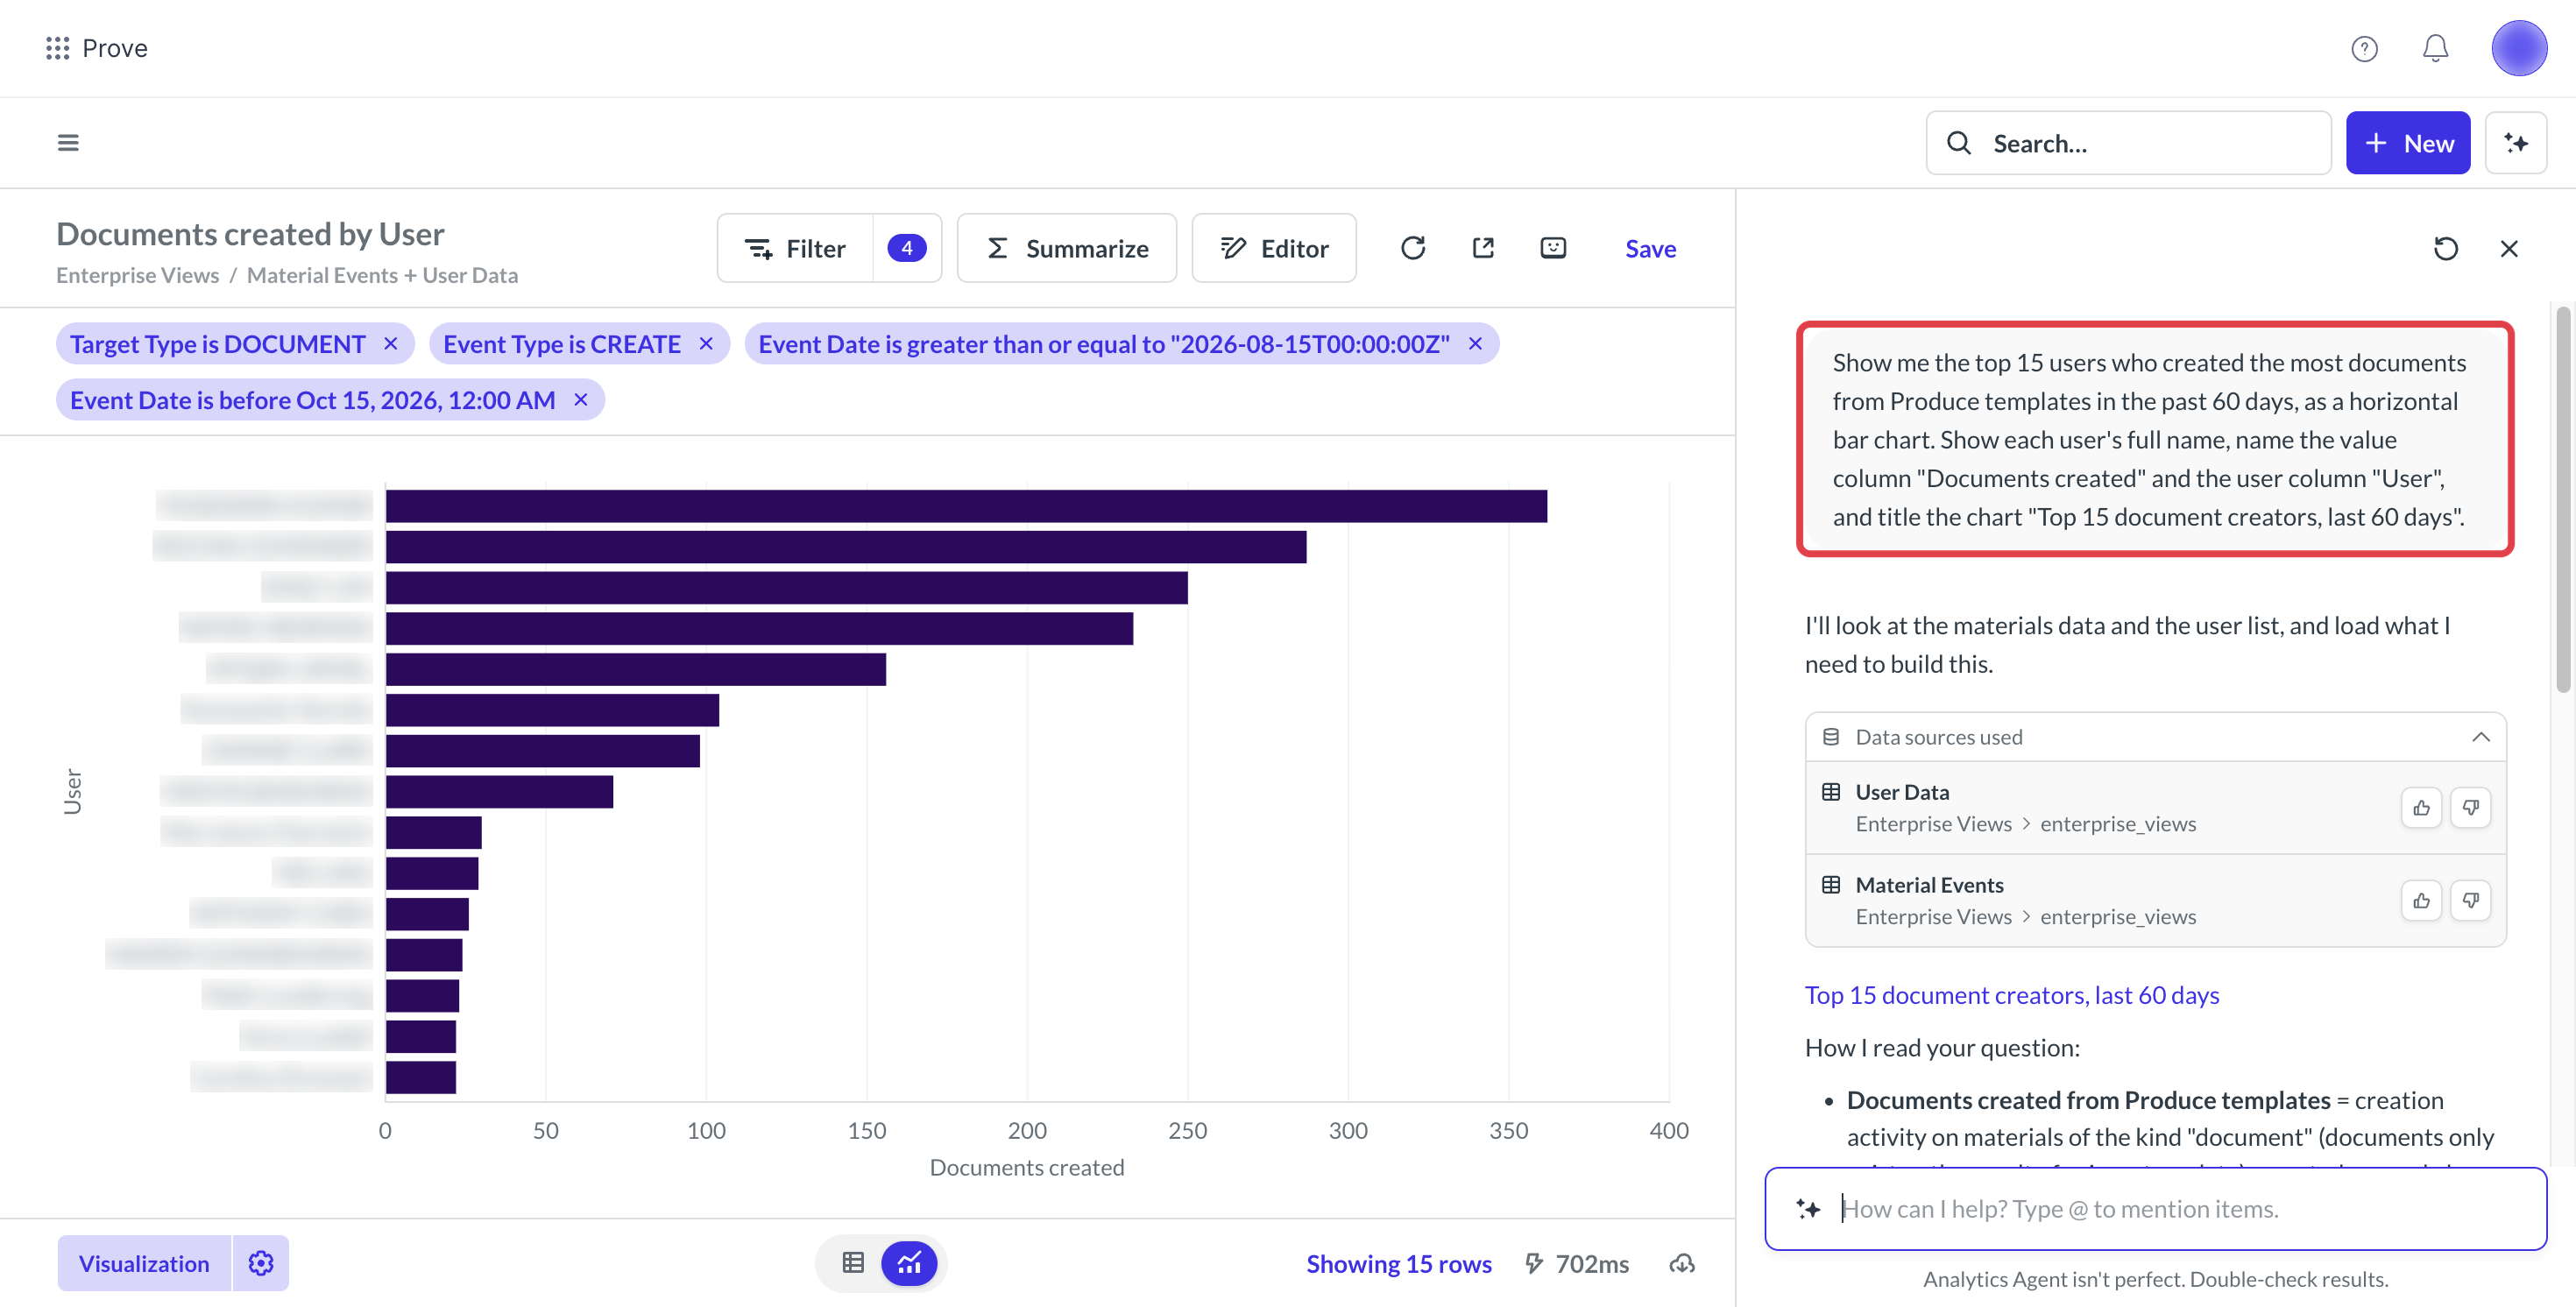
Task: Open the help question mark icon
Action: click(x=2364, y=48)
